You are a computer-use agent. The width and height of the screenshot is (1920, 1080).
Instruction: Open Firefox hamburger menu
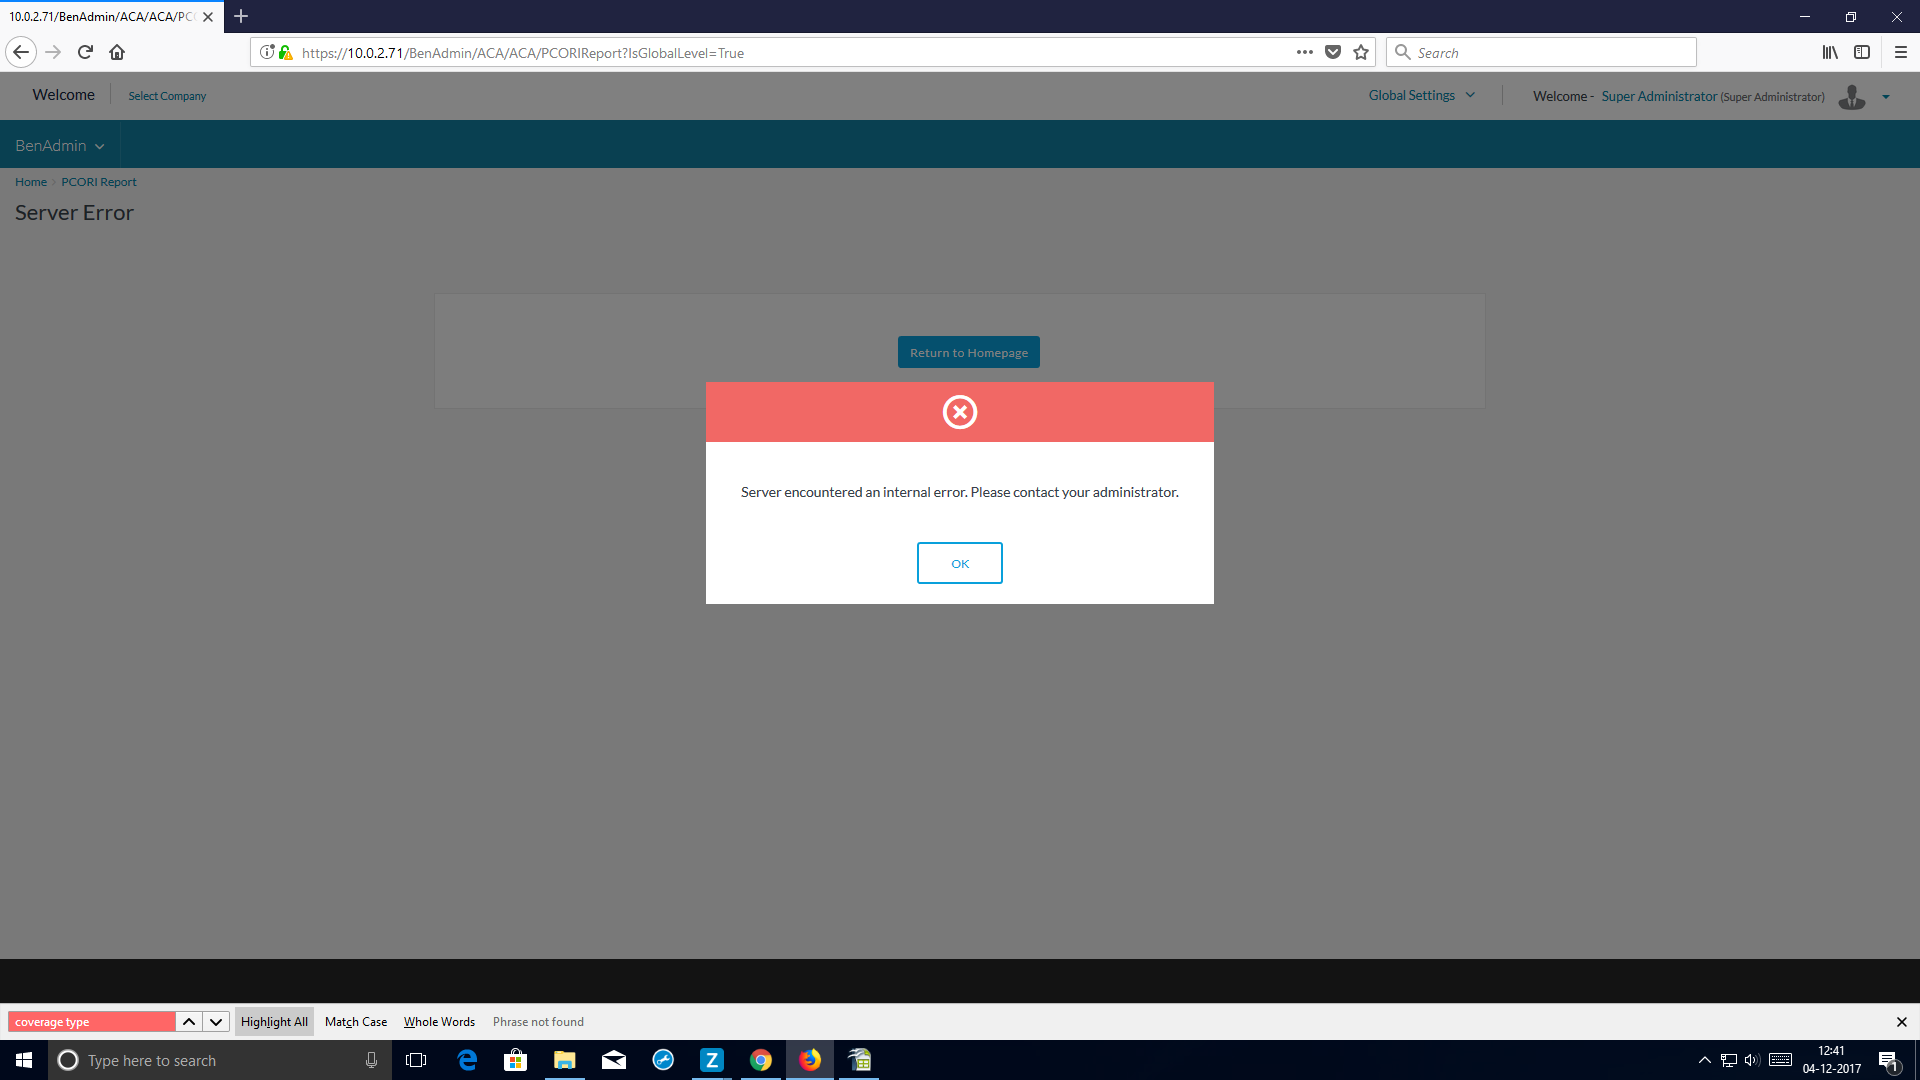click(1901, 52)
